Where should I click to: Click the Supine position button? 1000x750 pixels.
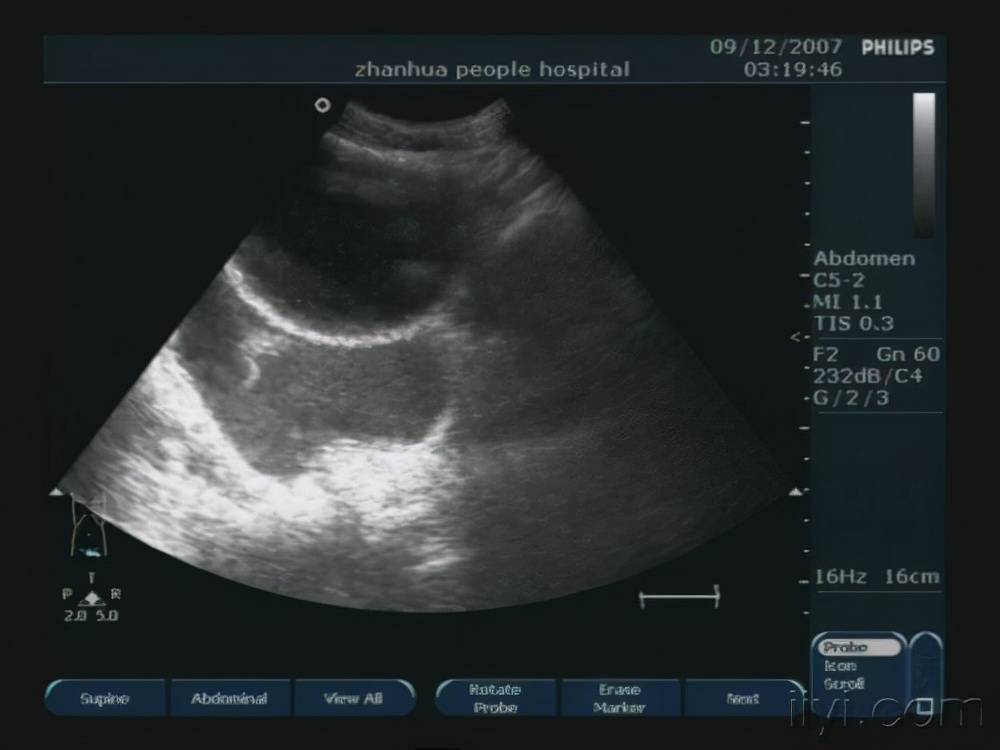coord(105,698)
